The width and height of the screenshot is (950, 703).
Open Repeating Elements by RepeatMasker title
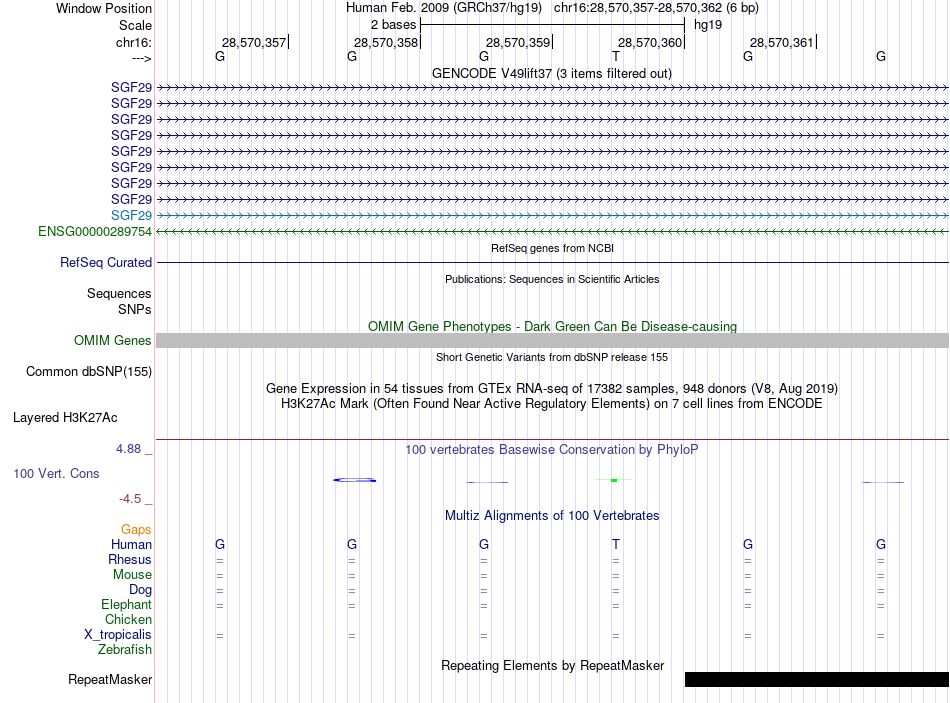click(x=553, y=665)
